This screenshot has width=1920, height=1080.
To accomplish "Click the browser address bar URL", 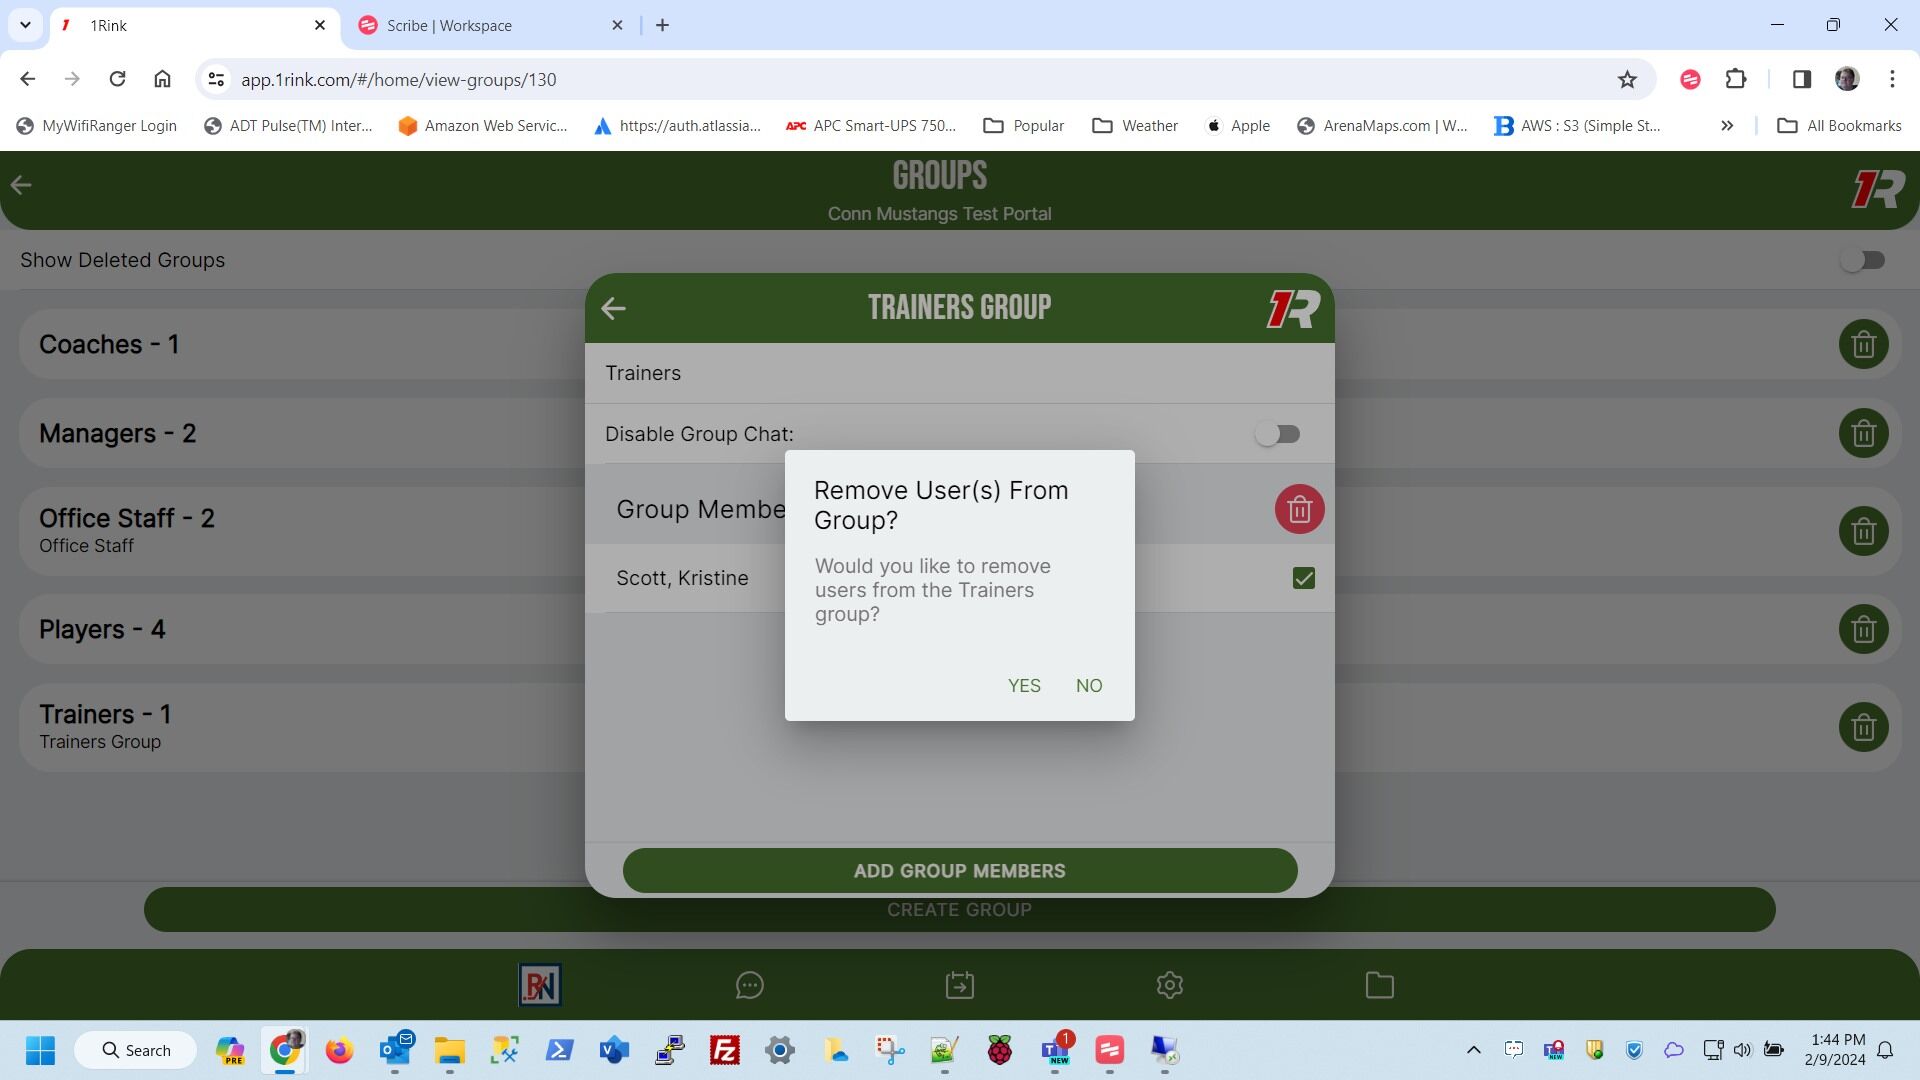I will 399,80.
